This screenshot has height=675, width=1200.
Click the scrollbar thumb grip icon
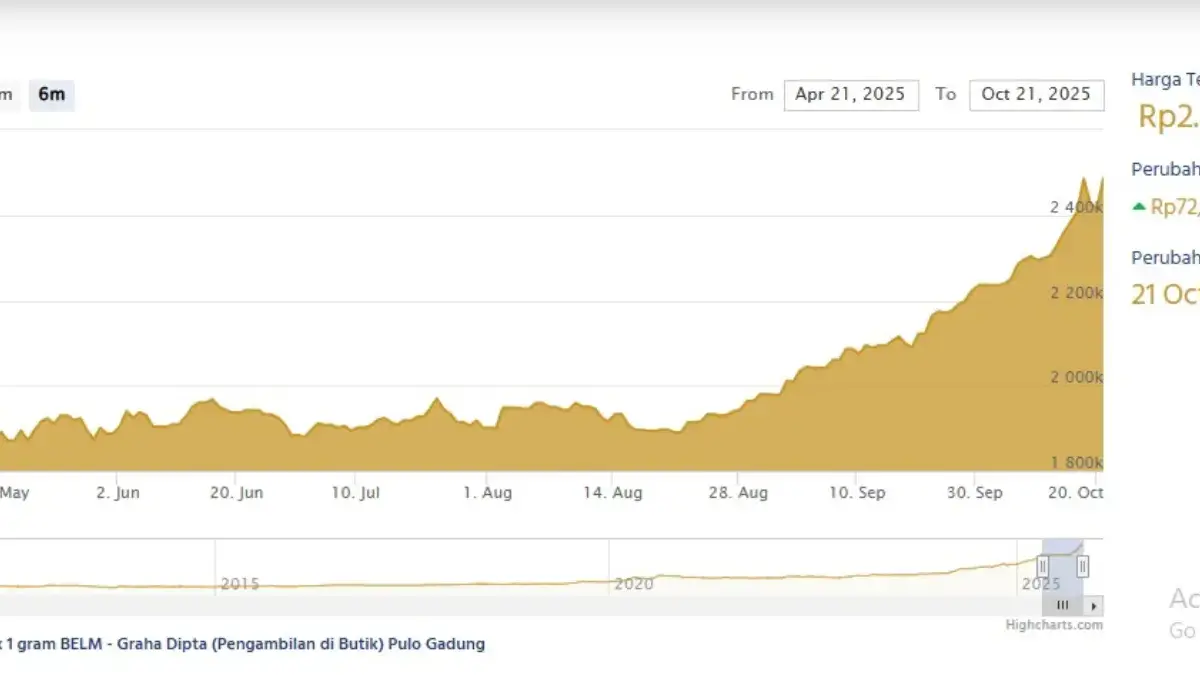tap(1062, 606)
